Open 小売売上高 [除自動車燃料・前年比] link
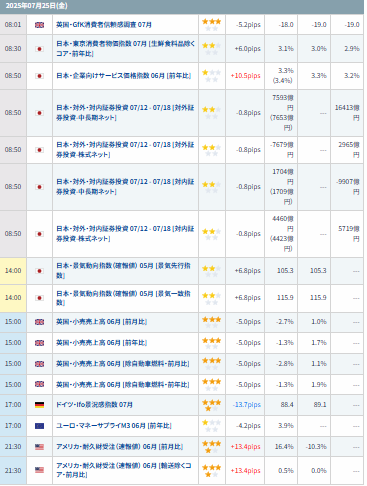Screen dimensions: 367x486 [x=122, y=385]
